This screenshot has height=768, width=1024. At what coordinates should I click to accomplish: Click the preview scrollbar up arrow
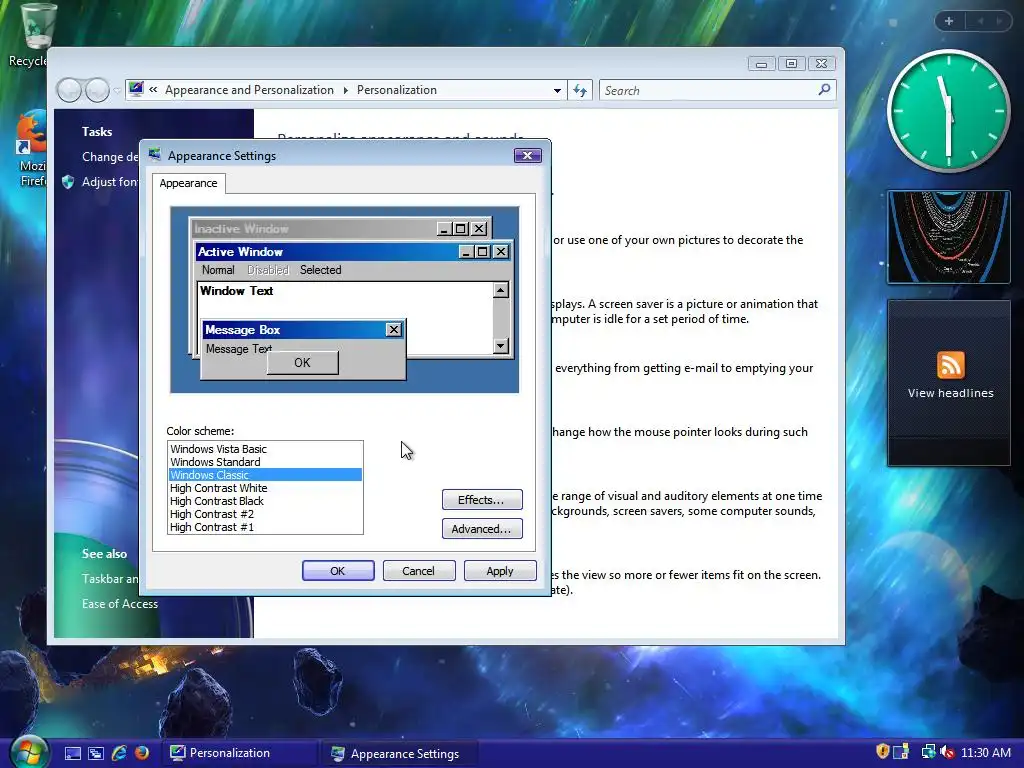tap(501, 290)
